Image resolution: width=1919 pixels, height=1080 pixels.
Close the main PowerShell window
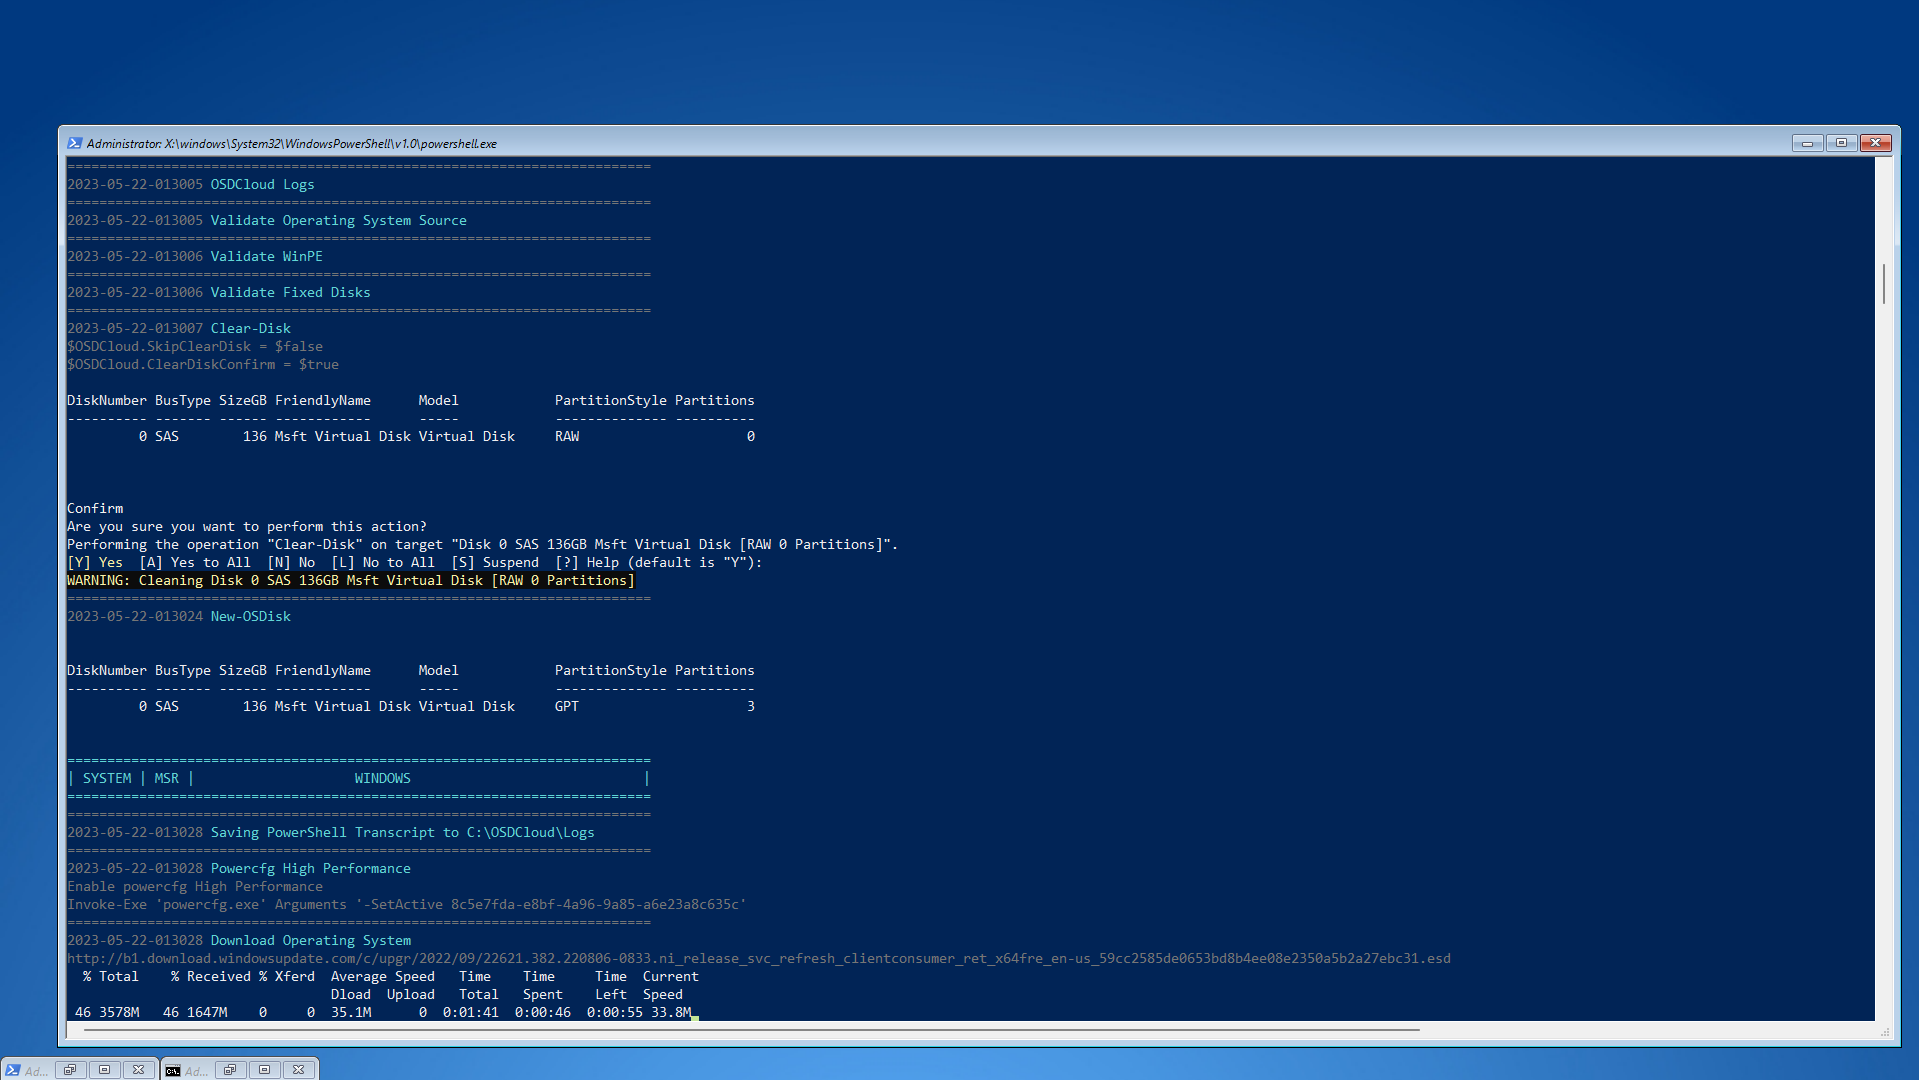(1876, 143)
